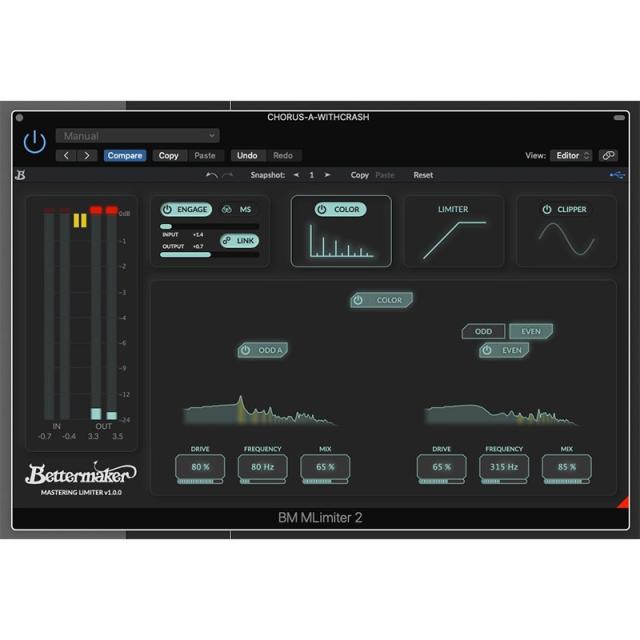This screenshot has height=640, width=640.
Task: Toggle the EVEN power button
Action: 504,350
